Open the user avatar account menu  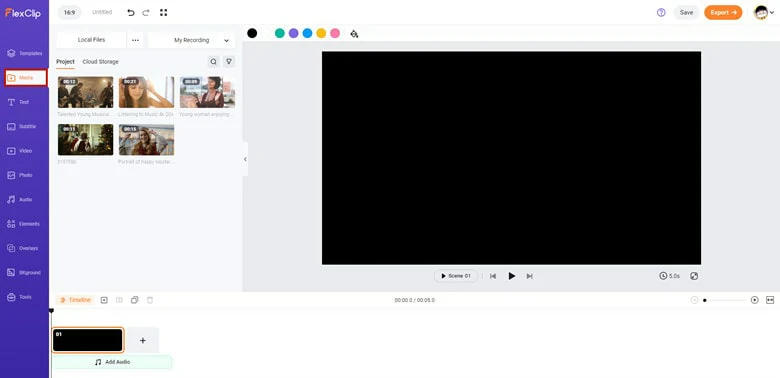[764, 12]
